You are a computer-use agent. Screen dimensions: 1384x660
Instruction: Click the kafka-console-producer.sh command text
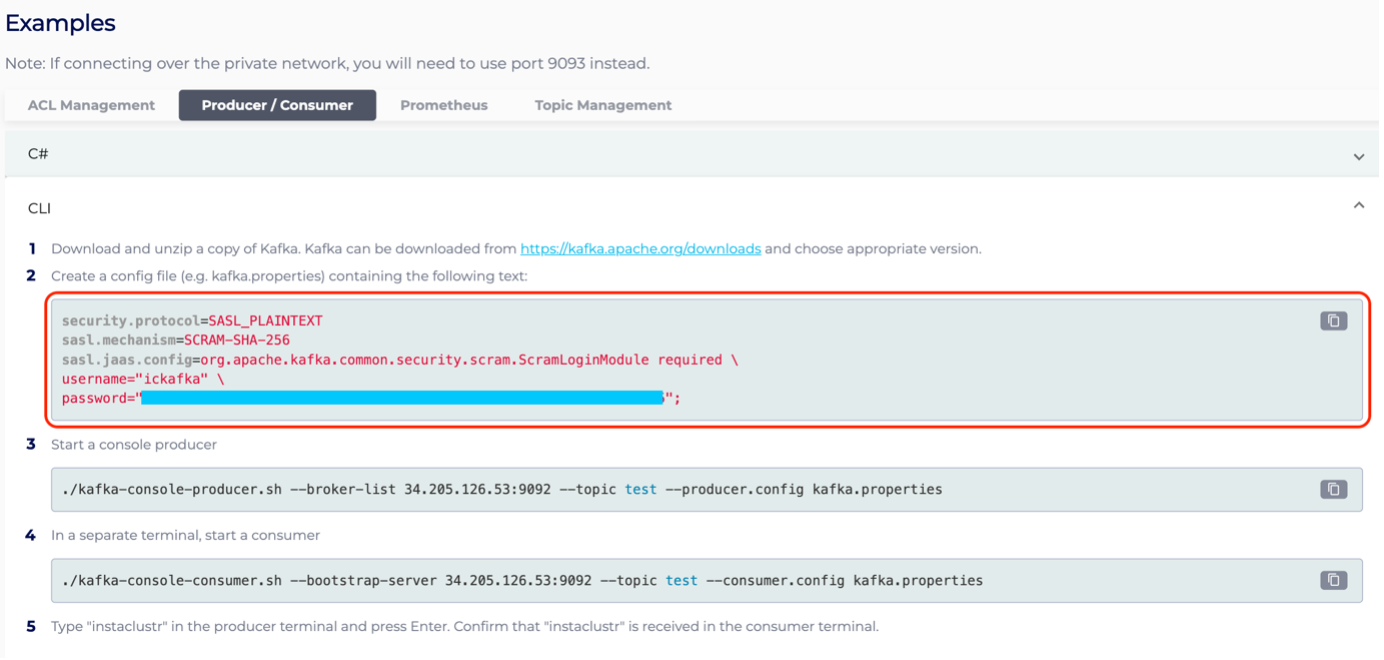pyautogui.click(x=502, y=489)
